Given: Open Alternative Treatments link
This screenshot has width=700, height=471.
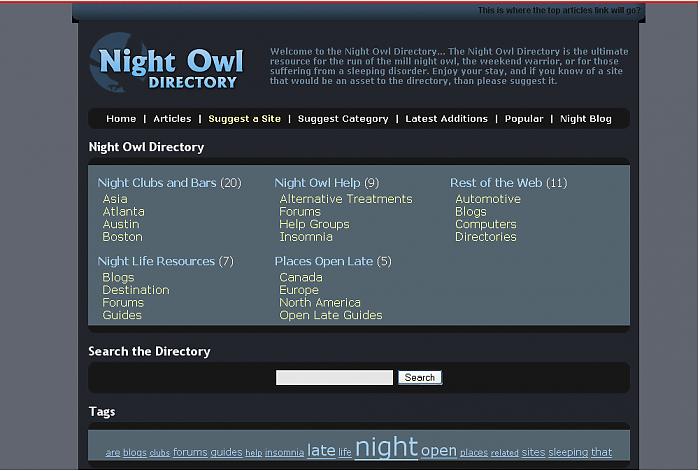Looking at the screenshot, I should pos(346,199).
